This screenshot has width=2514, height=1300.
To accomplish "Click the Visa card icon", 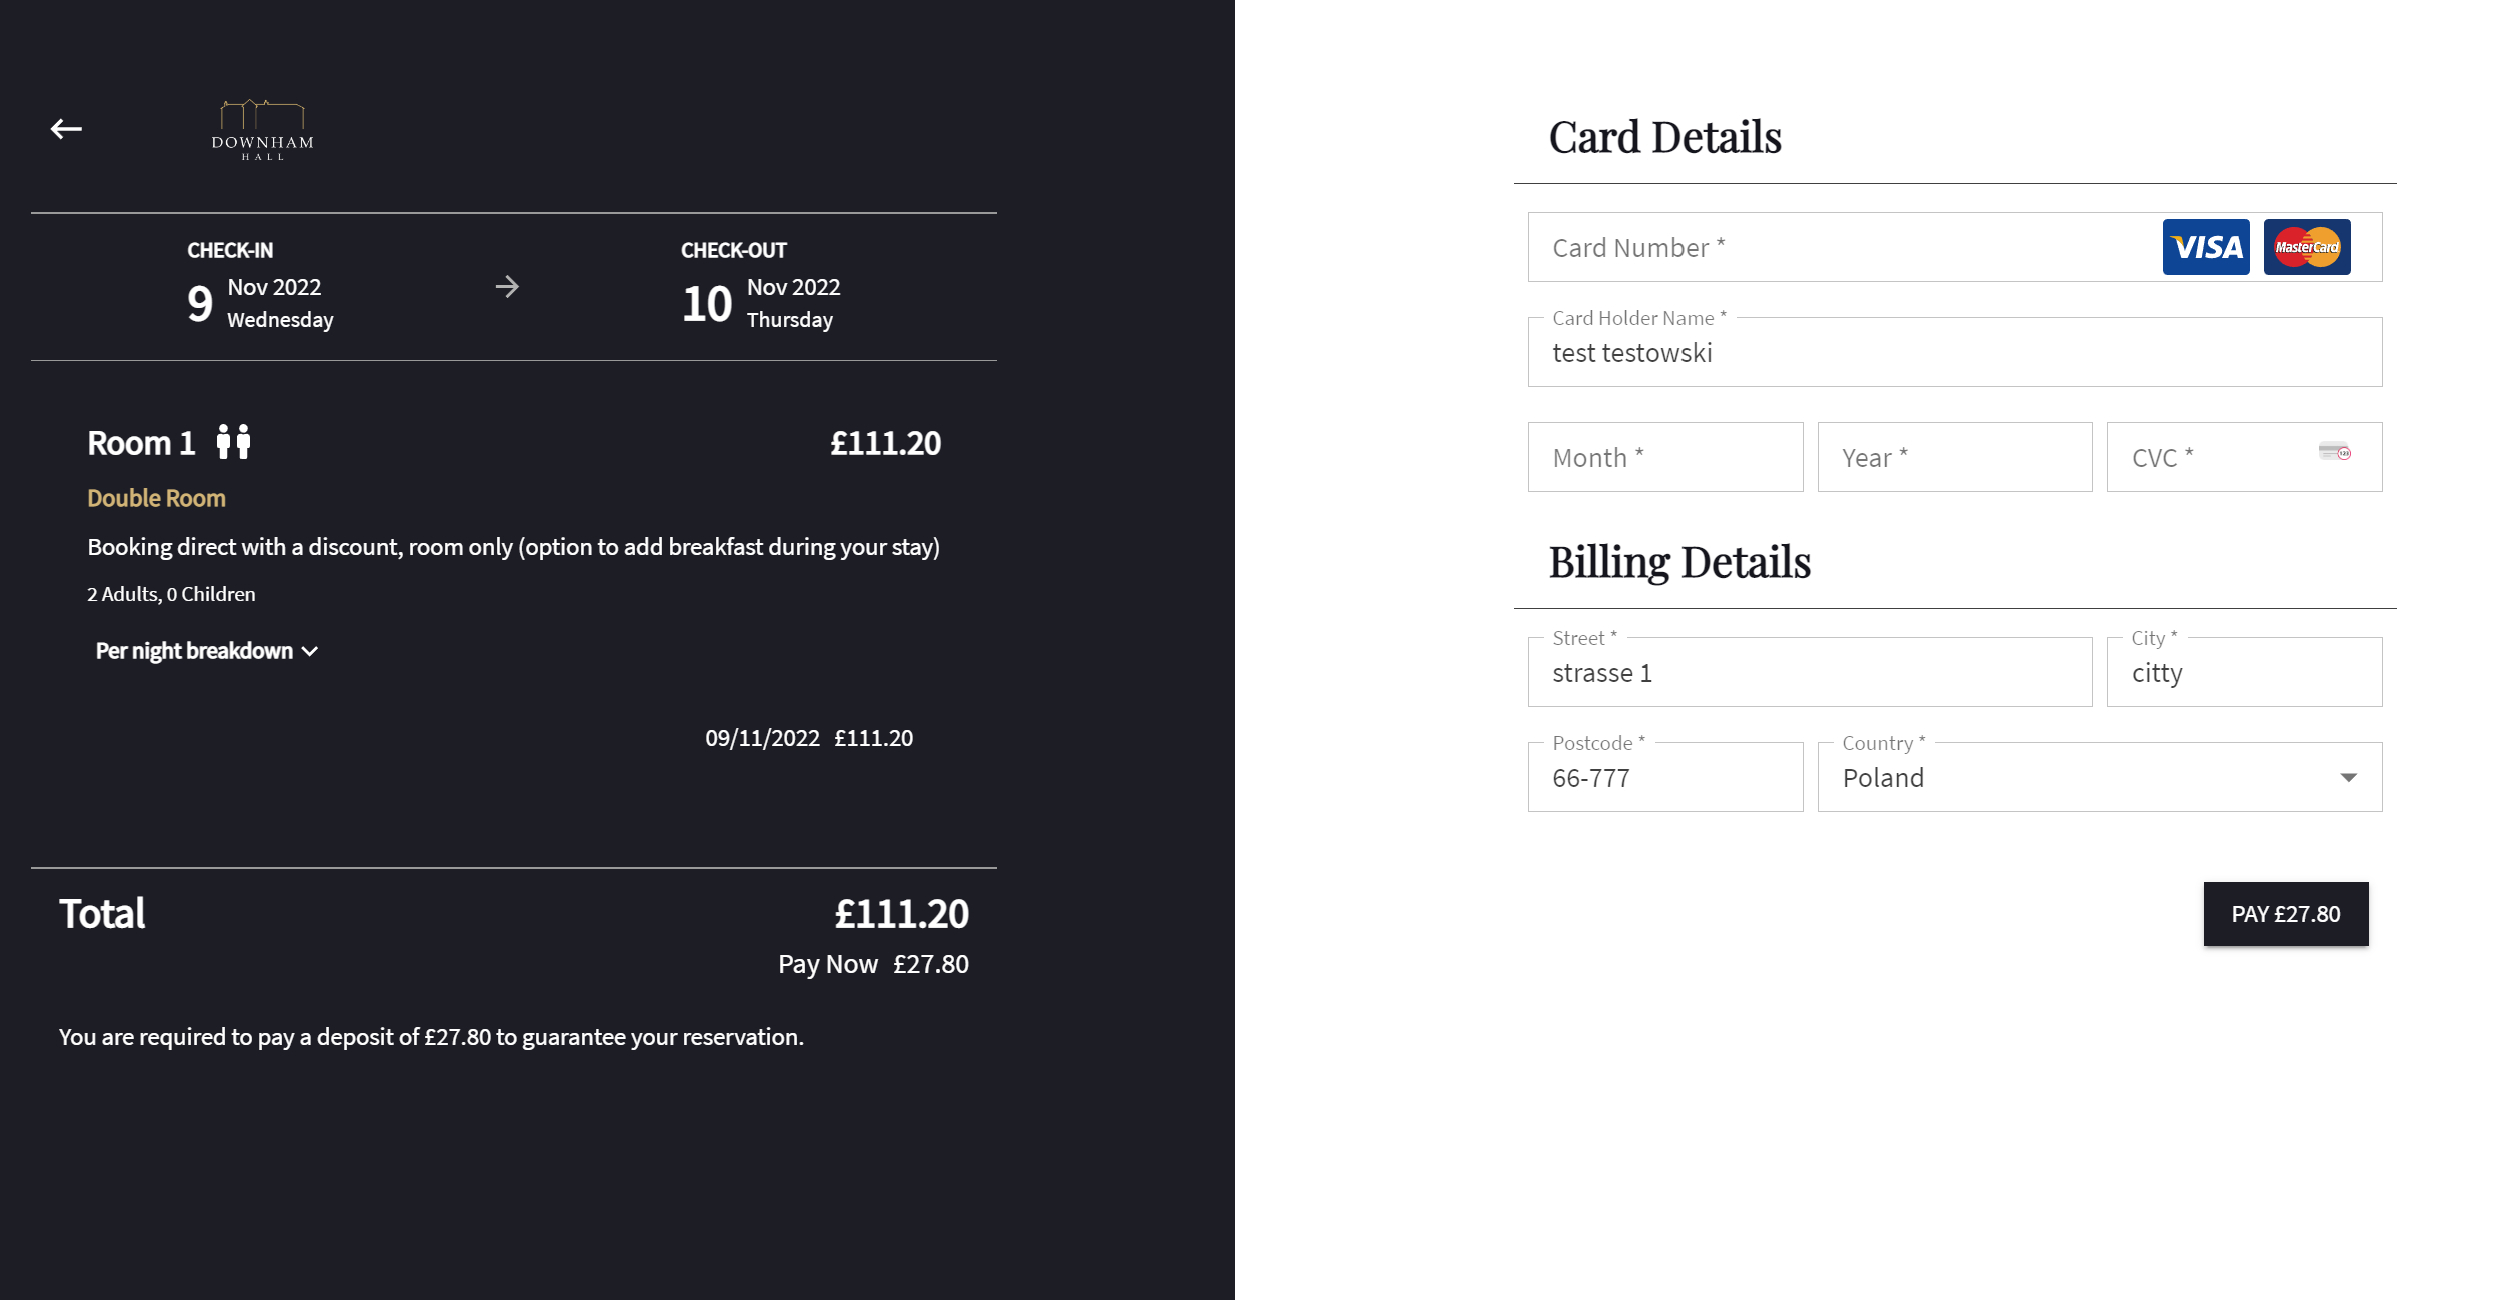I will coord(2205,247).
